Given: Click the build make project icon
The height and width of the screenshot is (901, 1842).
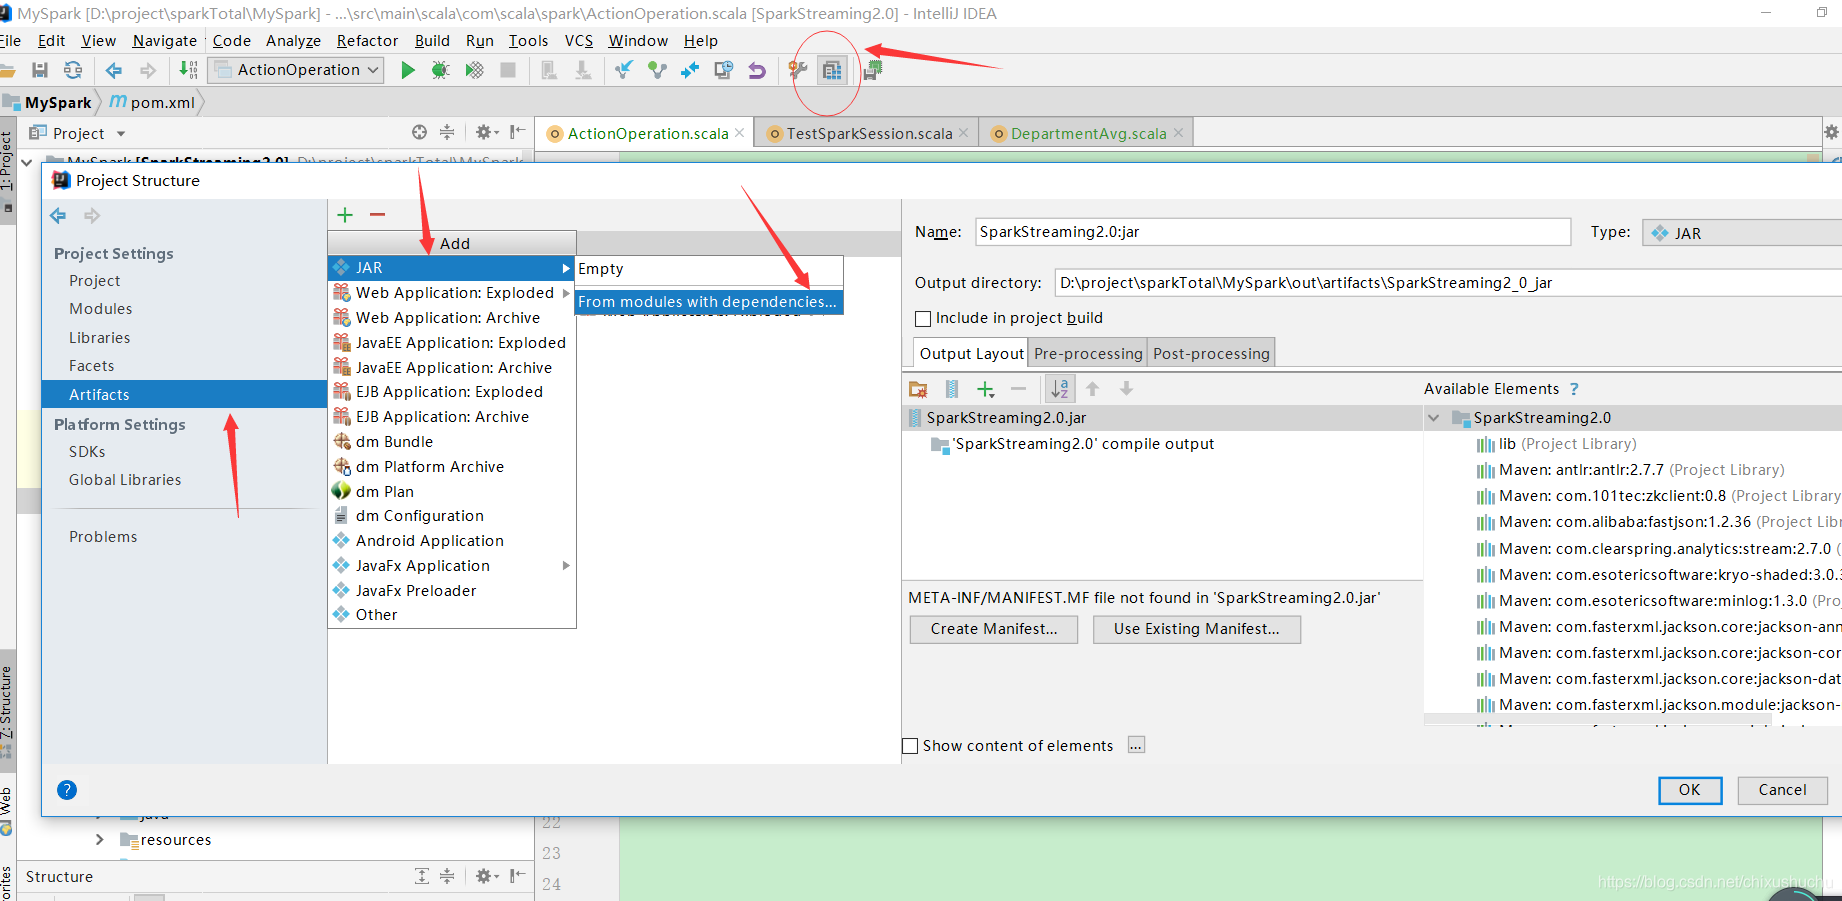Looking at the screenshot, I should pos(188,70).
